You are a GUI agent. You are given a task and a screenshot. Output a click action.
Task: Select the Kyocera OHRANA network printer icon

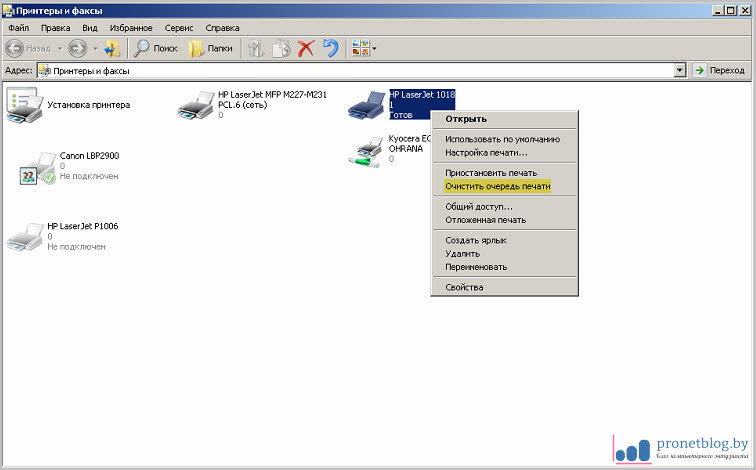click(366, 152)
